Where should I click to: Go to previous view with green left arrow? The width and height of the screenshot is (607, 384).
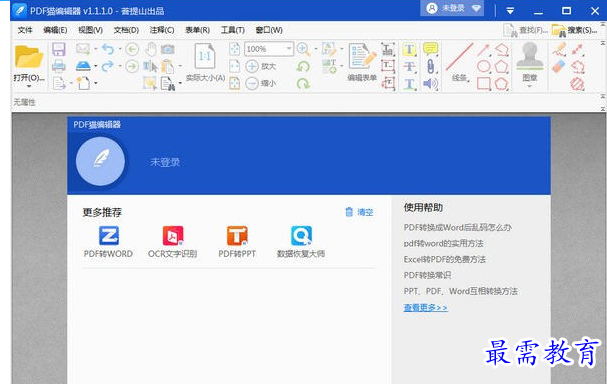[x=132, y=49]
